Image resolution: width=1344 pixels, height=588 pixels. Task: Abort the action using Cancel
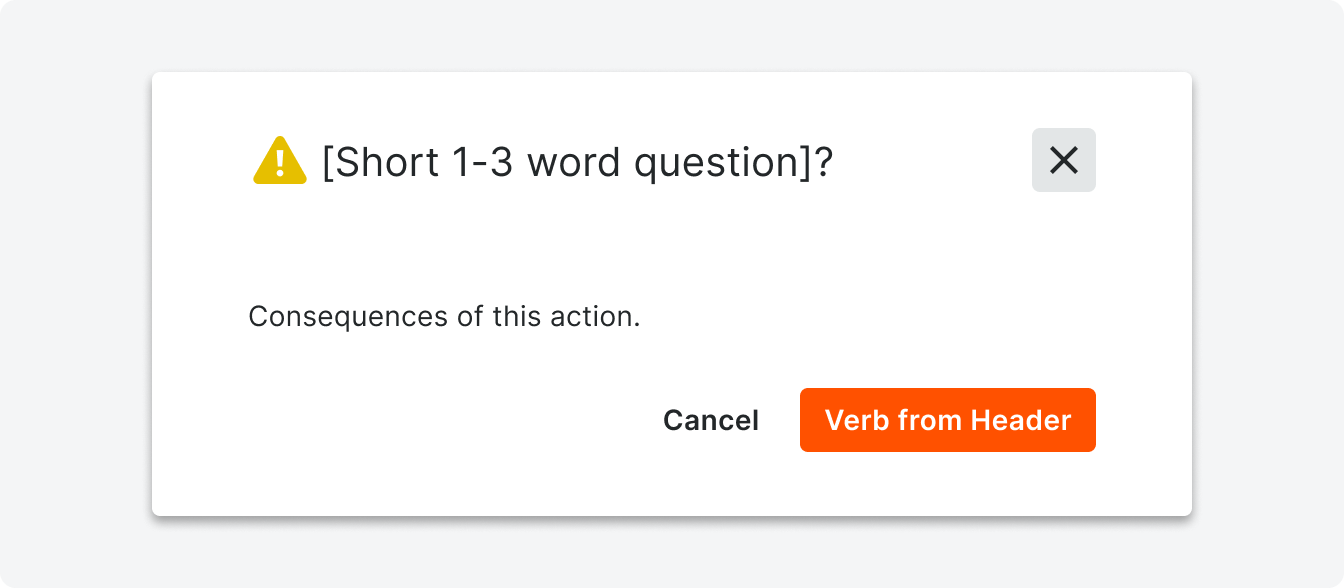(711, 420)
